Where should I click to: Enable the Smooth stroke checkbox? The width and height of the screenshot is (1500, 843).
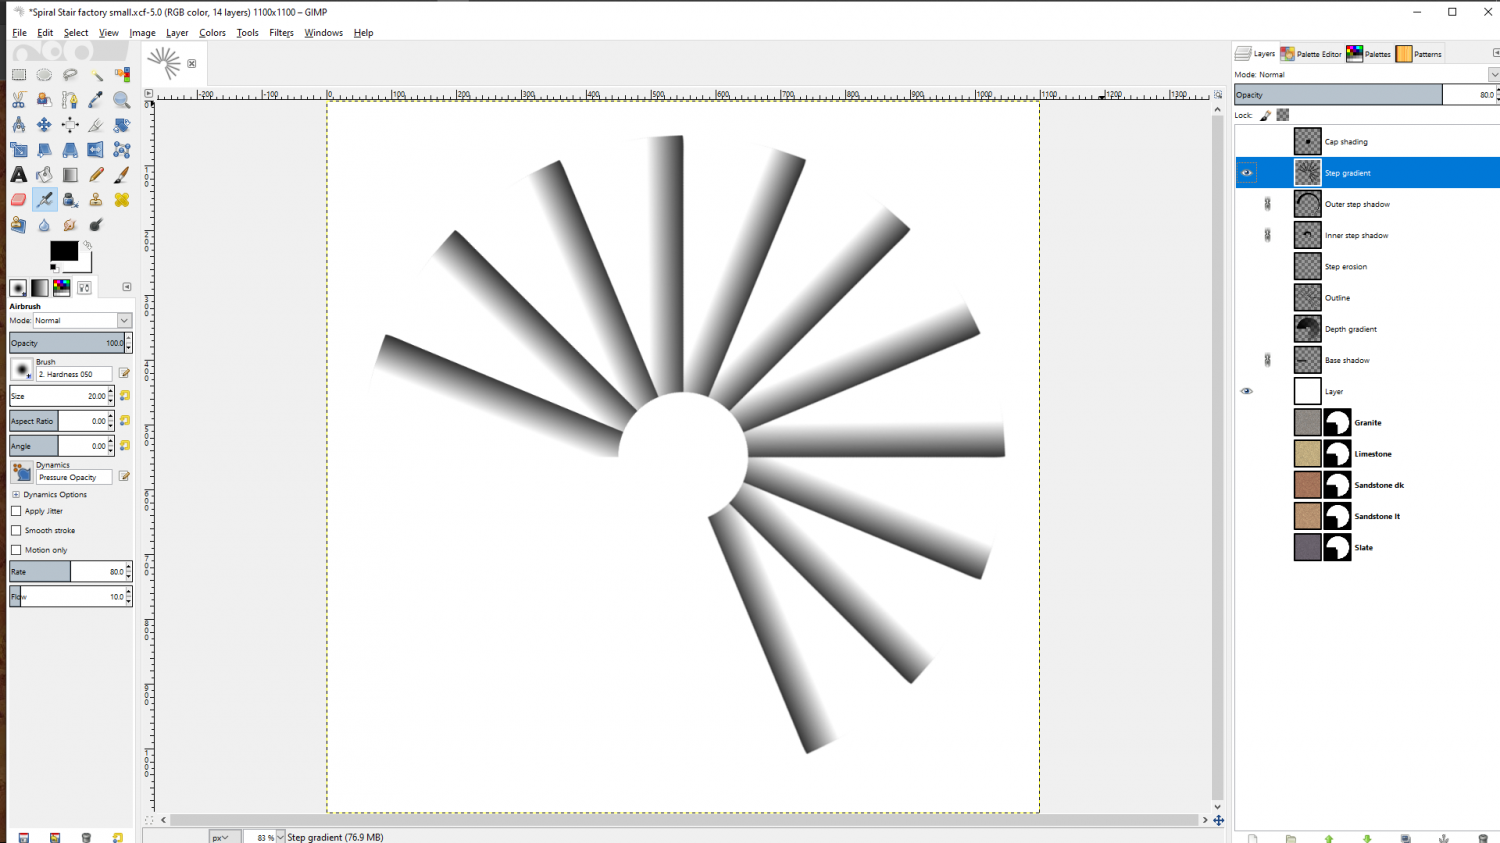click(16, 530)
